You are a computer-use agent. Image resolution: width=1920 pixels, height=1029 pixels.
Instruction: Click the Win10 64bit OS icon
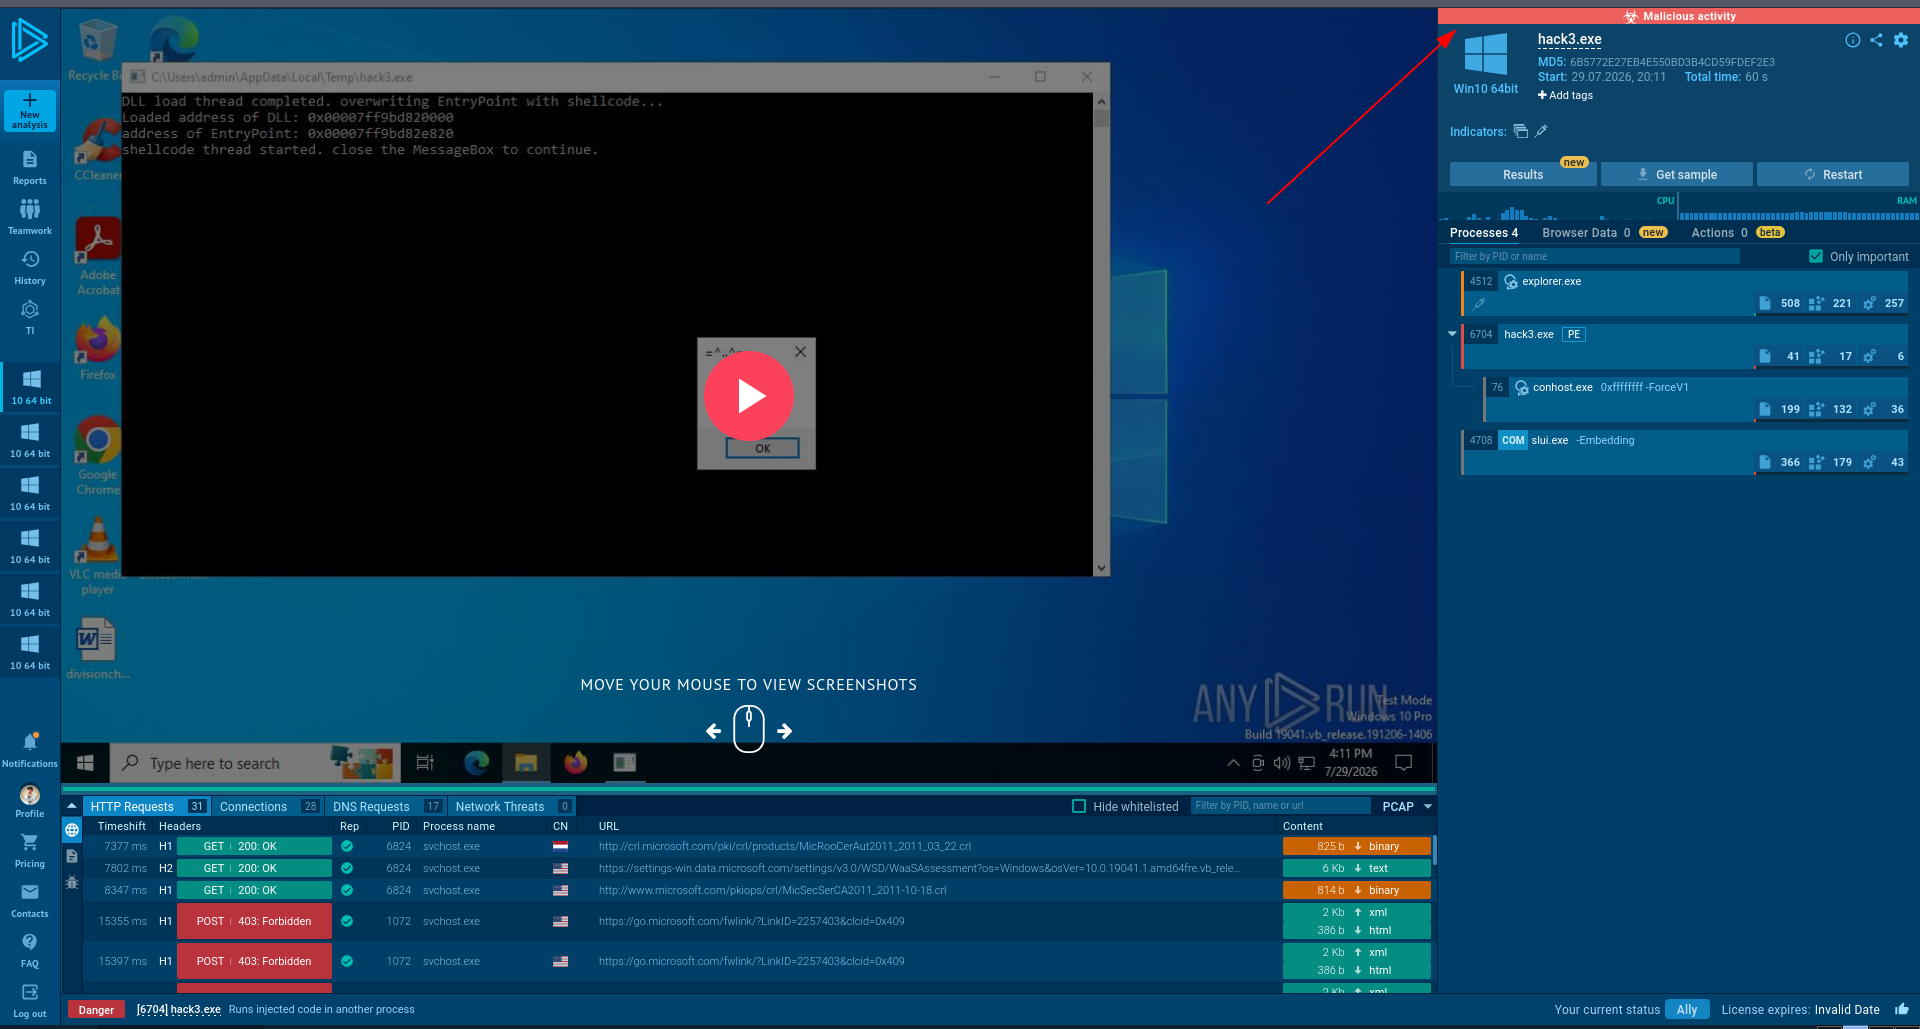tap(1486, 54)
